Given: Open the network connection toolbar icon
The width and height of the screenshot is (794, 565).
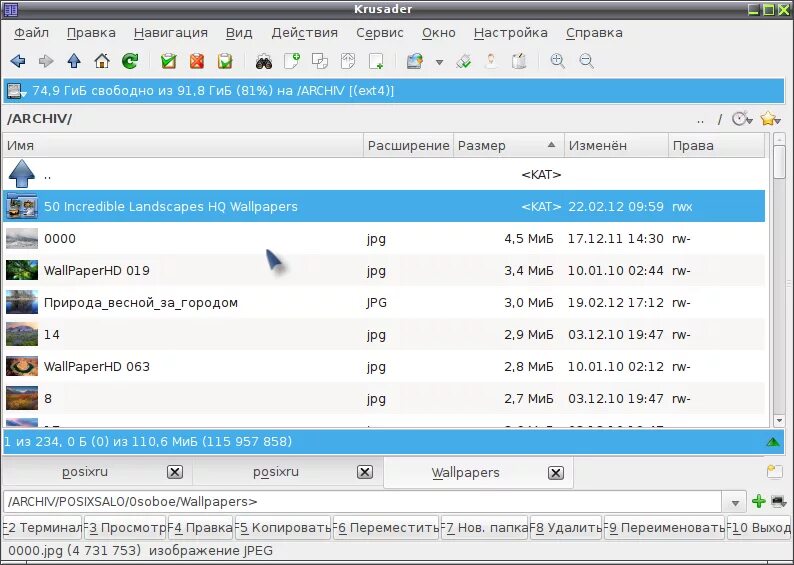Looking at the screenshot, I should tap(415, 61).
